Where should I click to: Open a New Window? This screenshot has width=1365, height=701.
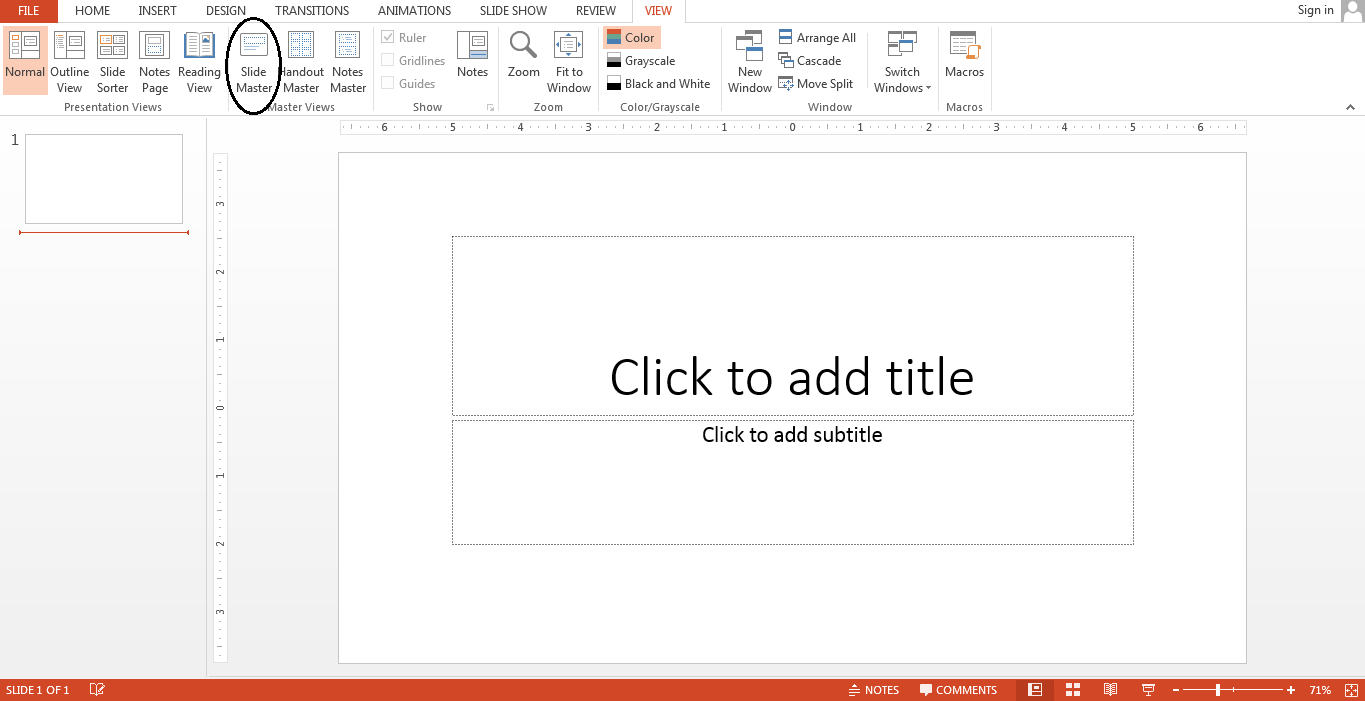(x=750, y=60)
